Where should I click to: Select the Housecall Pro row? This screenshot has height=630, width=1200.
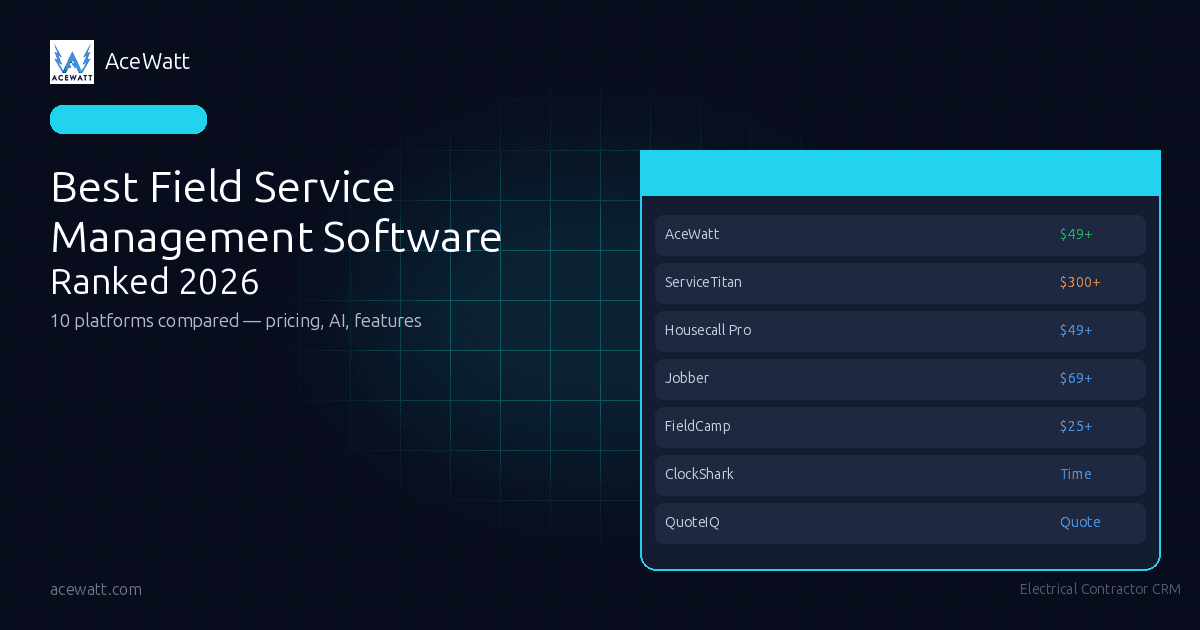pyautogui.click(x=900, y=331)
